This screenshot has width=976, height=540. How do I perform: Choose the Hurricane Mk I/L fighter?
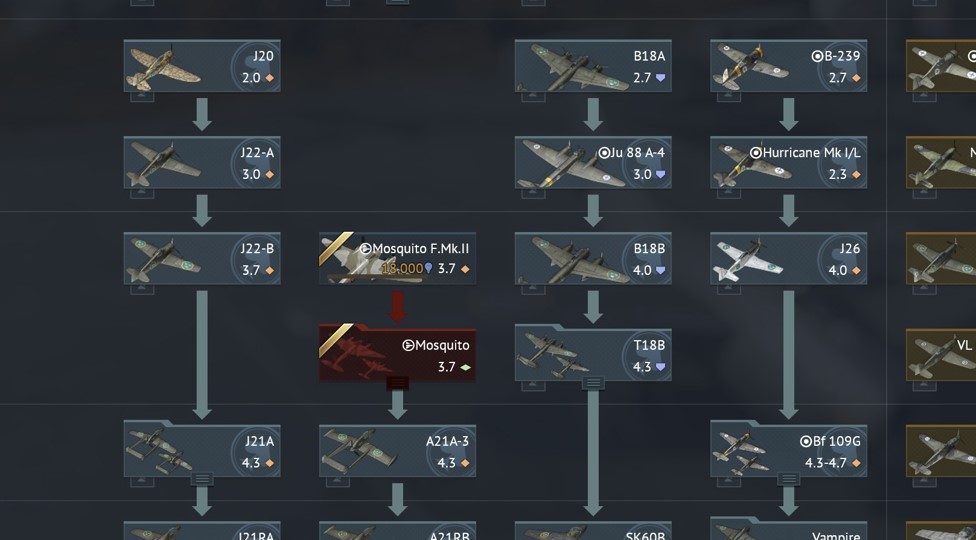788,162
